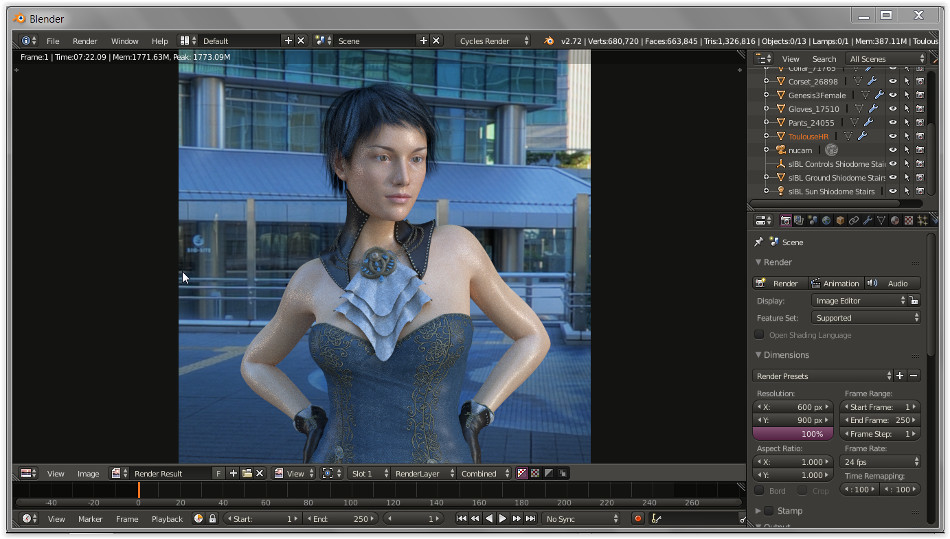The image size is (950, 539).
Task: Open the Window menu
Action: pyautogui.click(x=125, y=41)
